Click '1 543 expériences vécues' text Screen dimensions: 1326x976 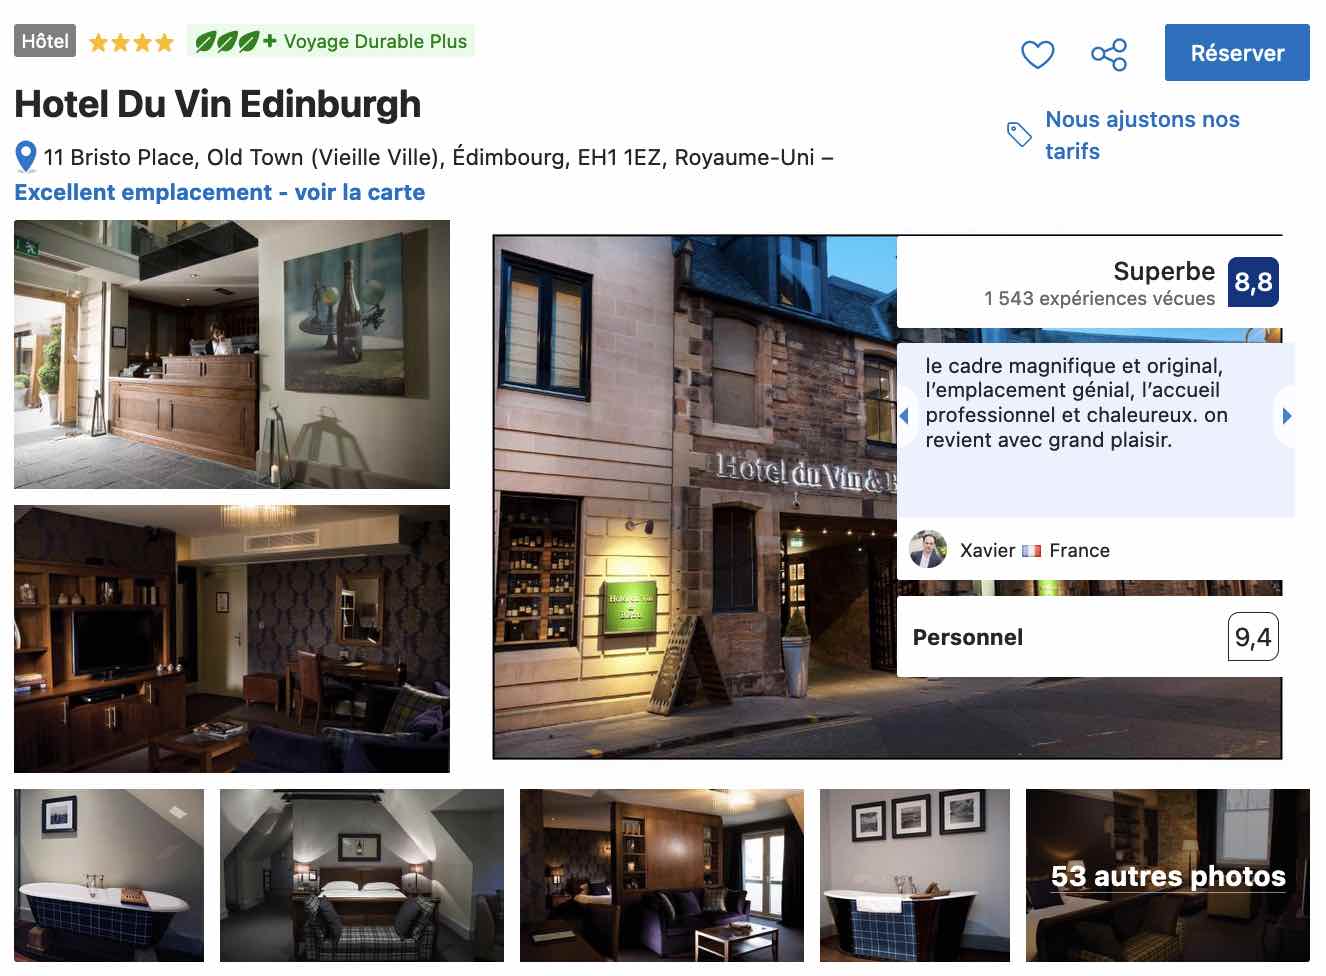coord(1099,298)
